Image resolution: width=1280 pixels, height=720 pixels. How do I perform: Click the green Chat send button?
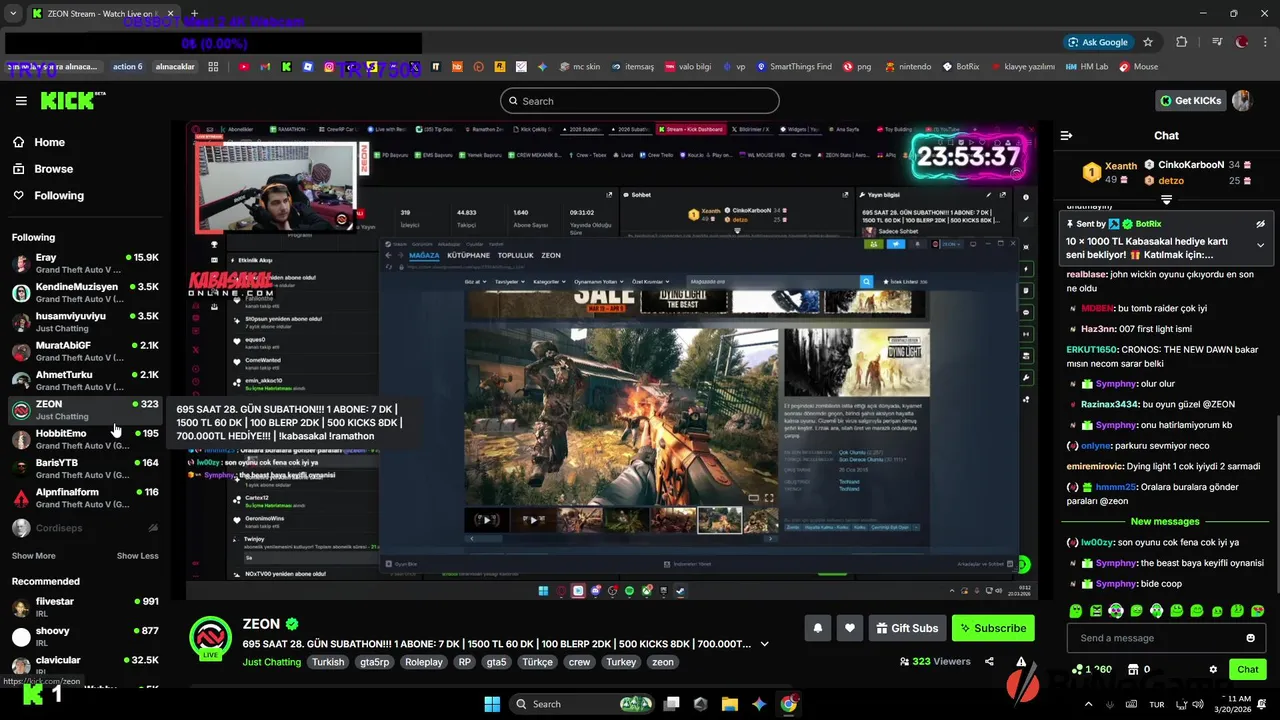click(1248, 669)
